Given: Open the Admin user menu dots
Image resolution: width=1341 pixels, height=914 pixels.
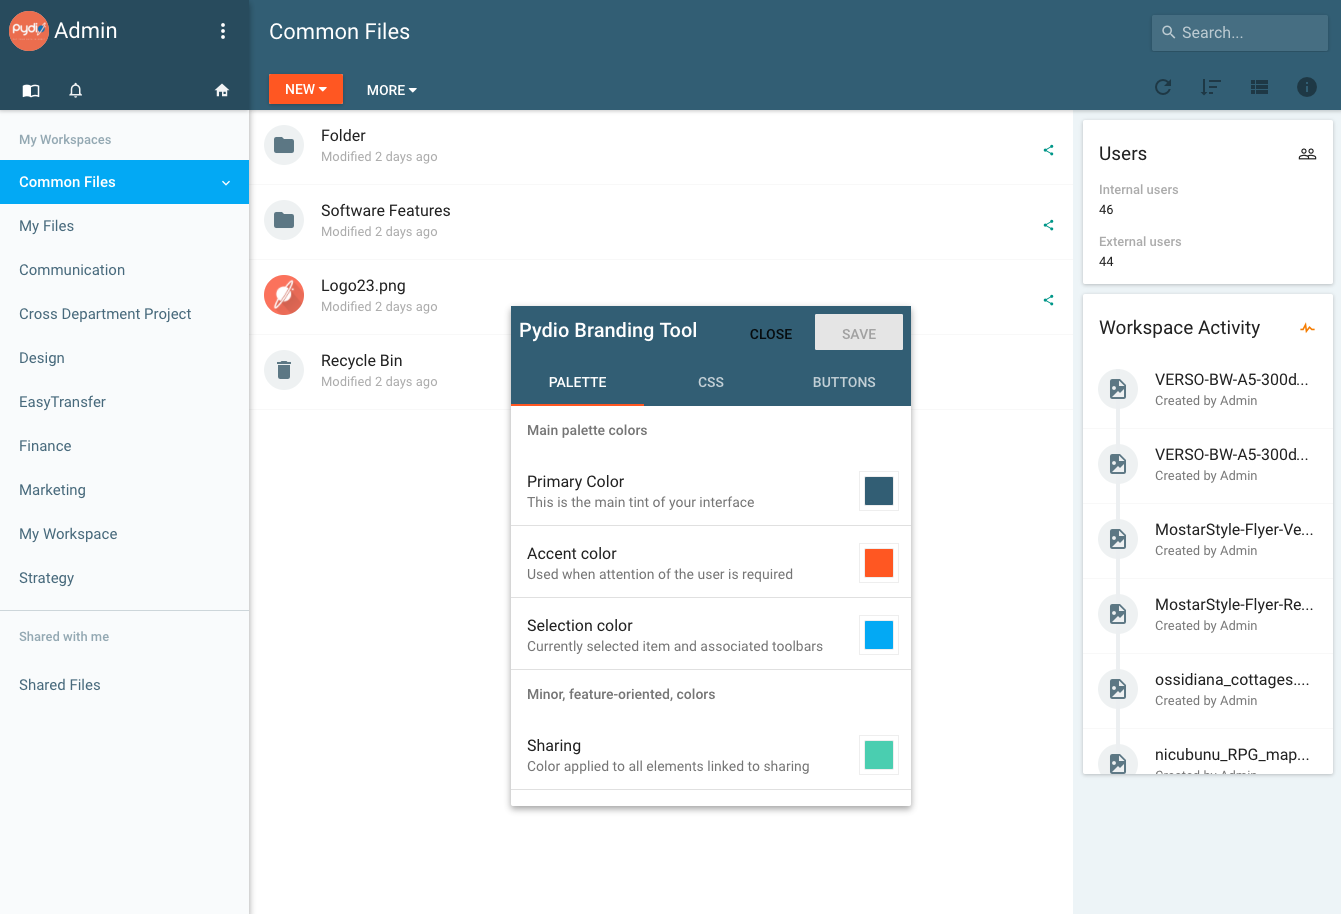Looking at the screenshot, I should tap(223, 31).
